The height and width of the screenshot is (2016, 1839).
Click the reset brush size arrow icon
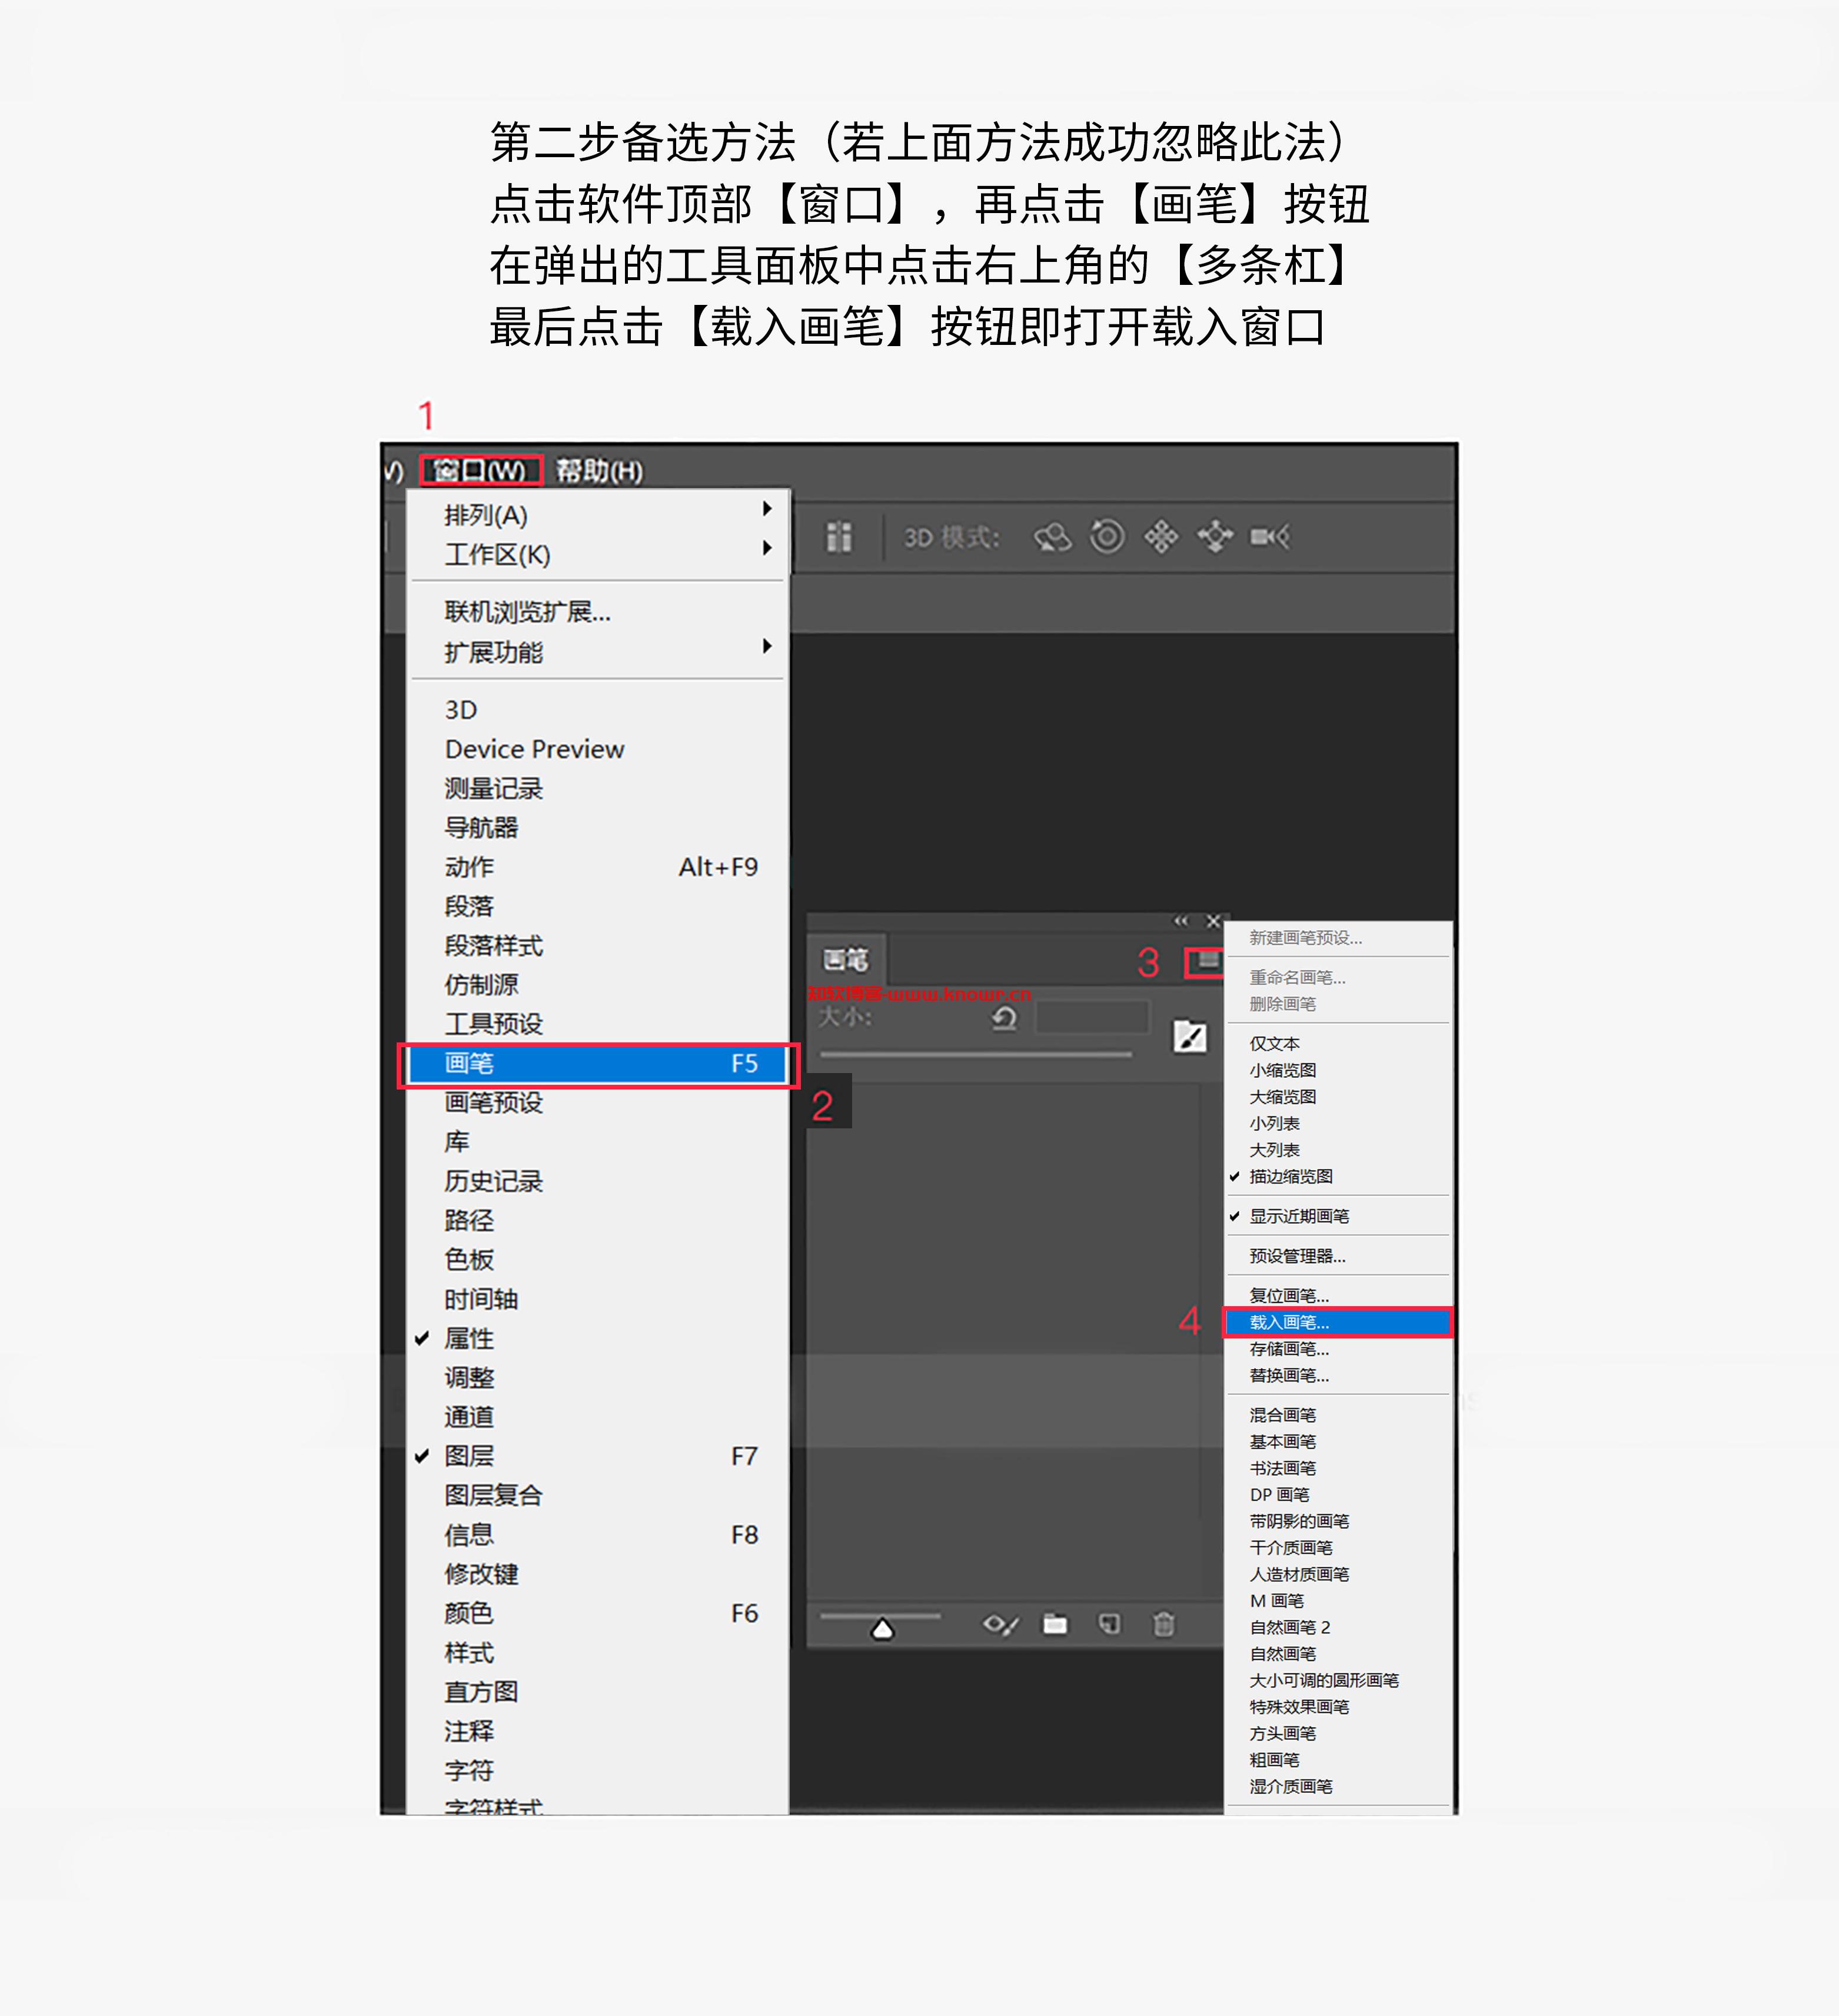(1004, 1018)
